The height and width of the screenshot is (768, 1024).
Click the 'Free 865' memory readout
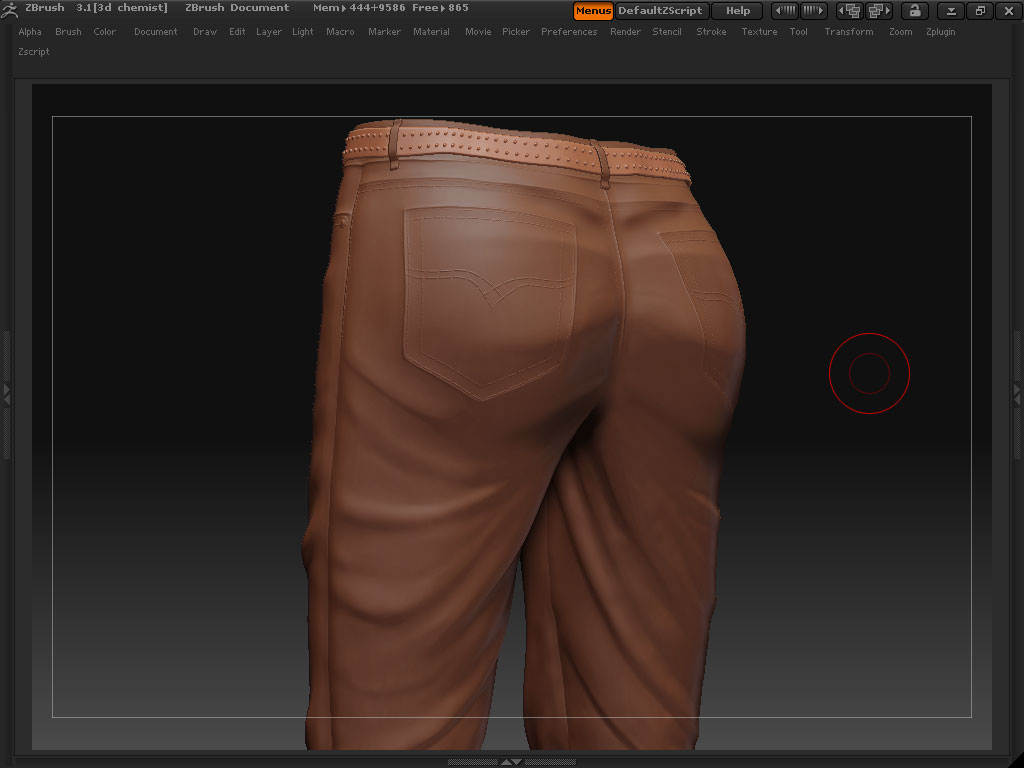point(440,8)
